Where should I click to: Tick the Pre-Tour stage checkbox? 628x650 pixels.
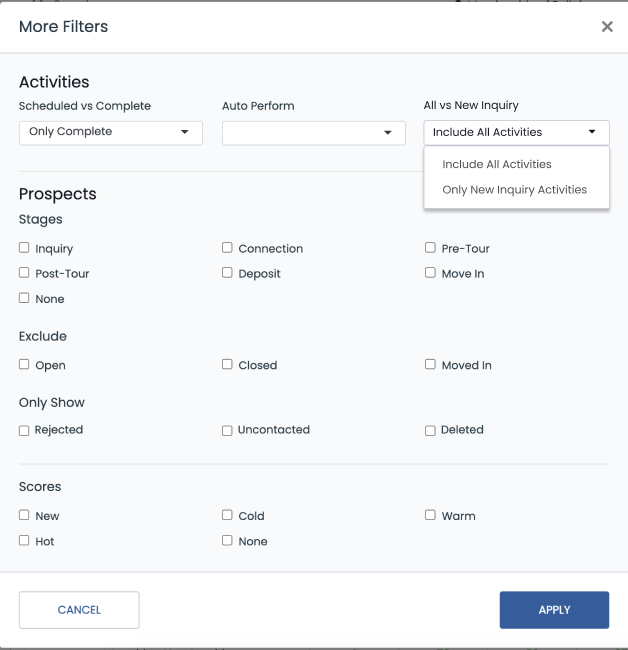(430, 248)
